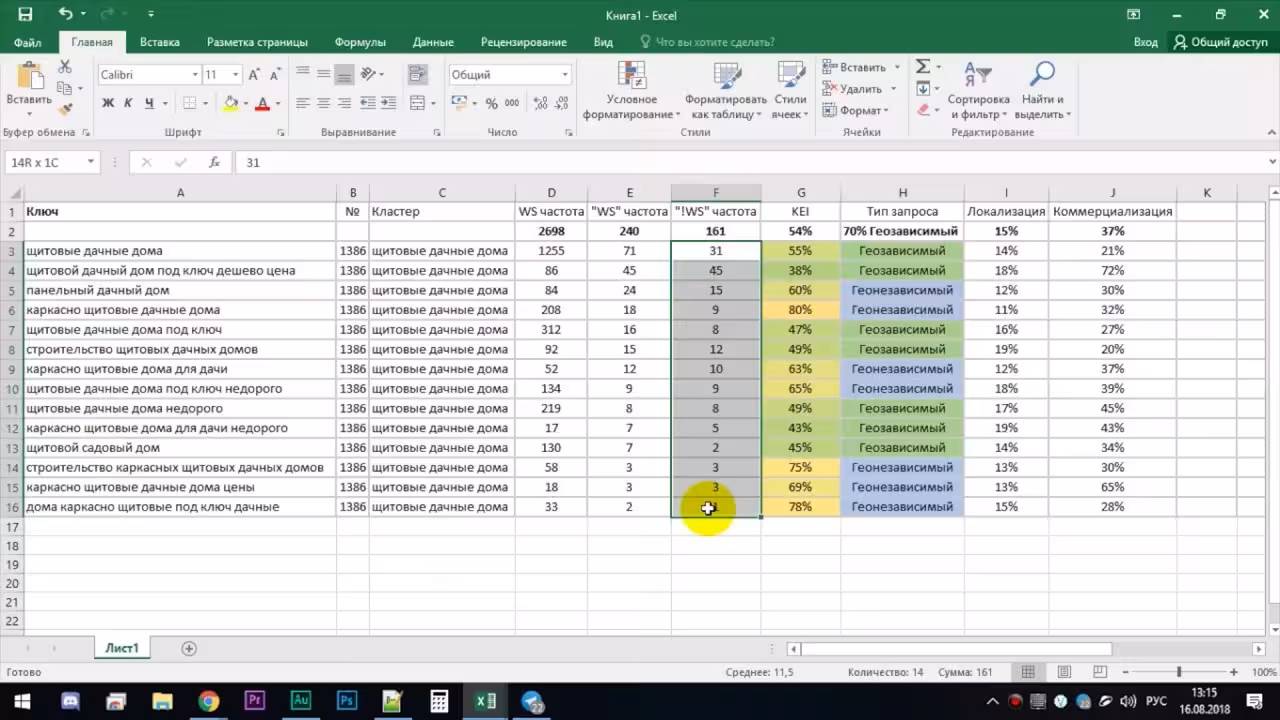Expand the Calibri font name dropdown
This screenshot has width=1280, height=720.
[x=195, y=75]
